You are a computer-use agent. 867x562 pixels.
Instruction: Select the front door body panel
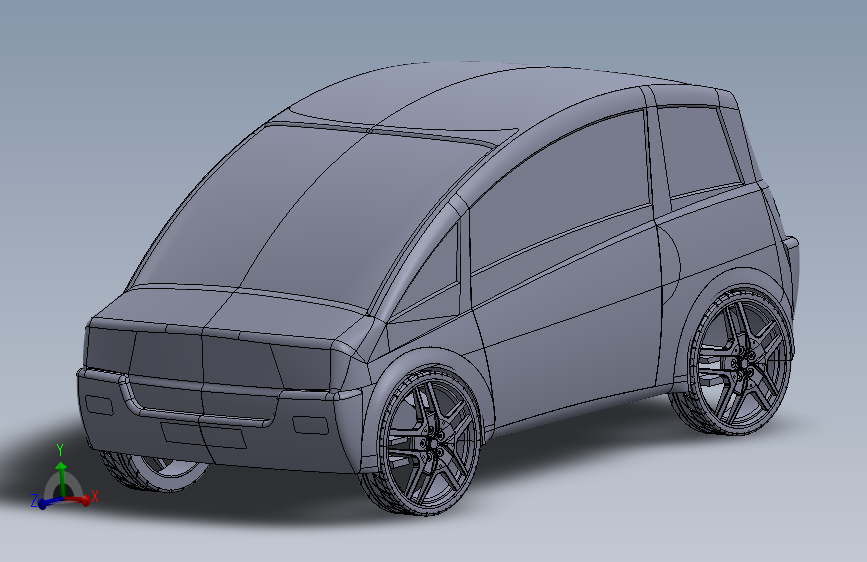click(570, 326)
